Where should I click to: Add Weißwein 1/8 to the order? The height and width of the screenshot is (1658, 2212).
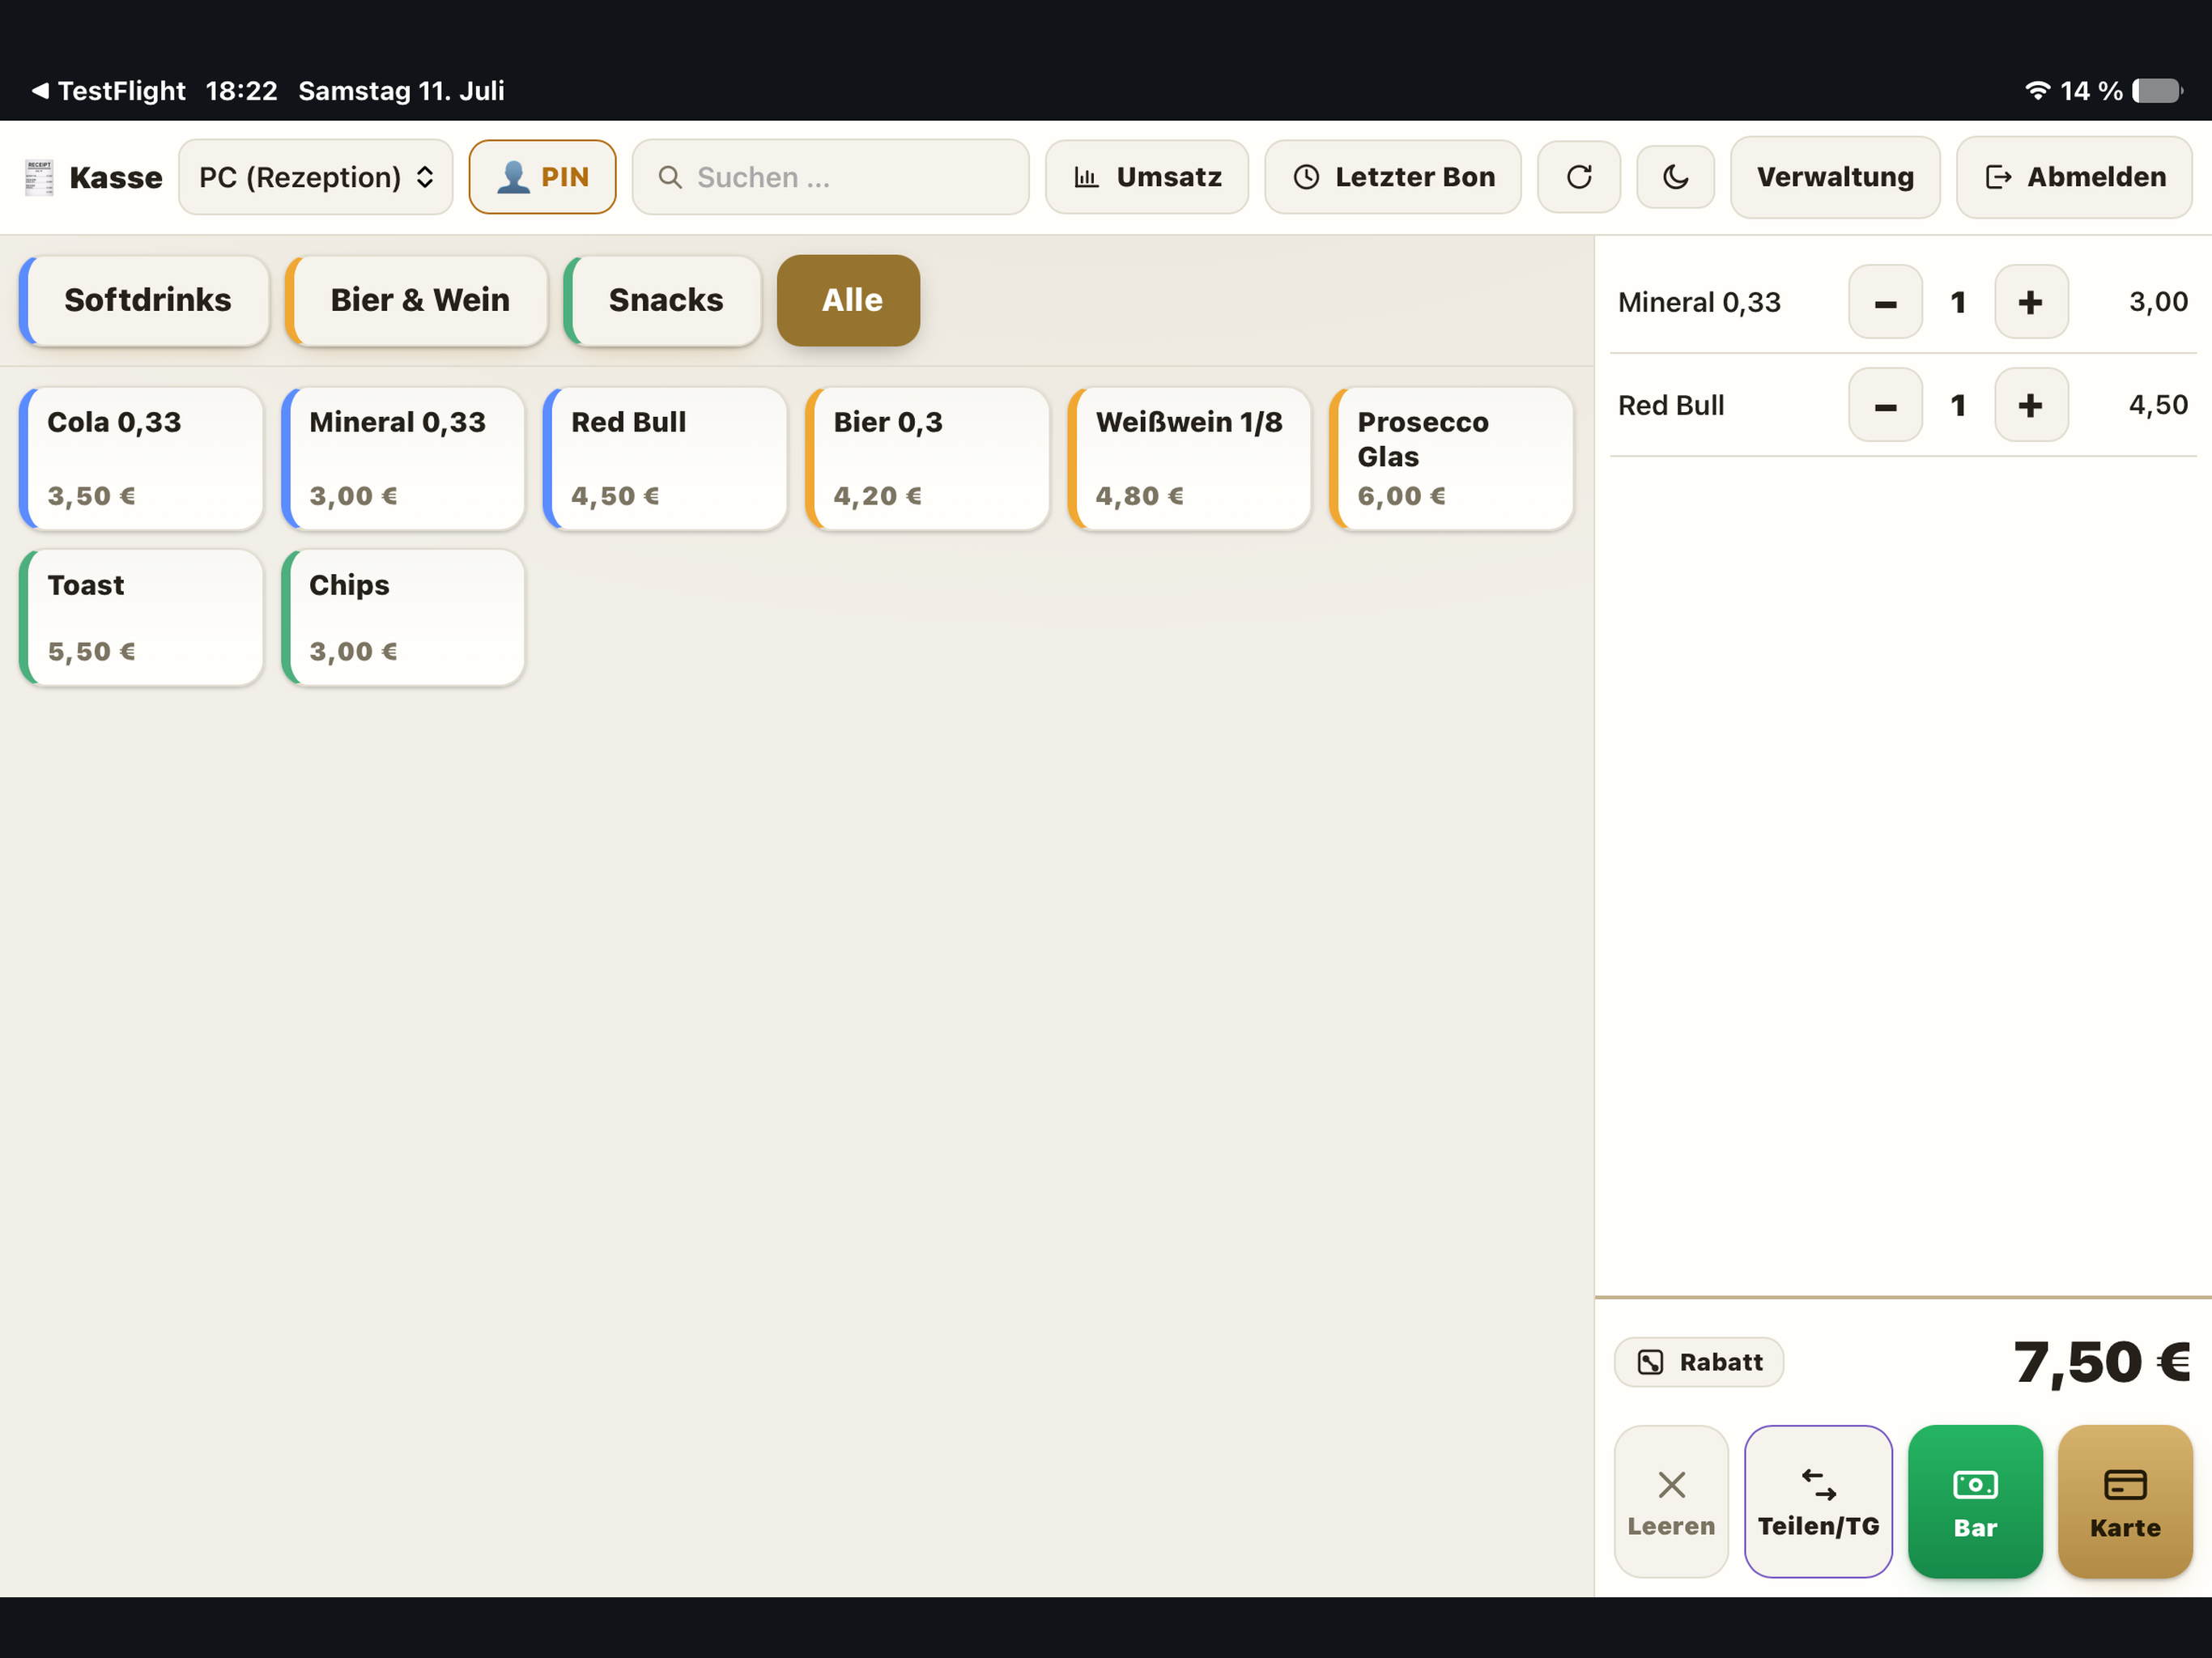coord(1189,458)
